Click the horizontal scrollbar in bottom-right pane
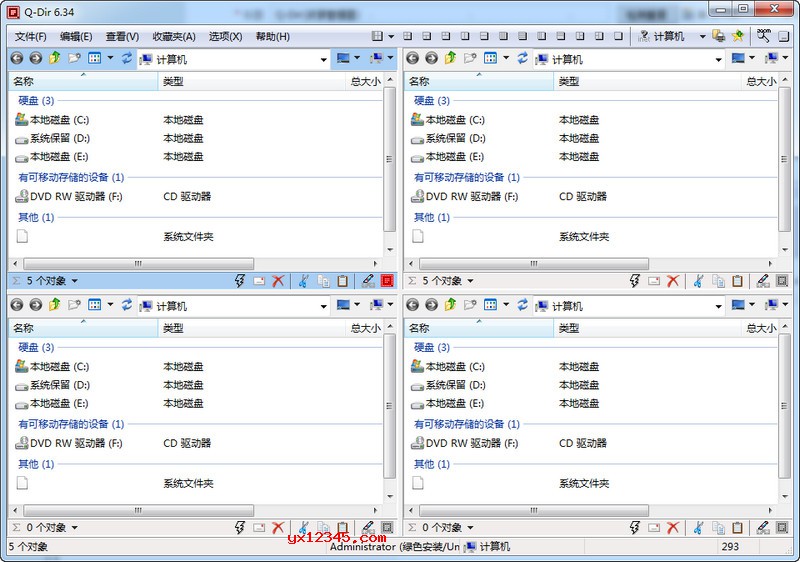Image resolution: width=800 pixels, height=562 pixels. 534,510
